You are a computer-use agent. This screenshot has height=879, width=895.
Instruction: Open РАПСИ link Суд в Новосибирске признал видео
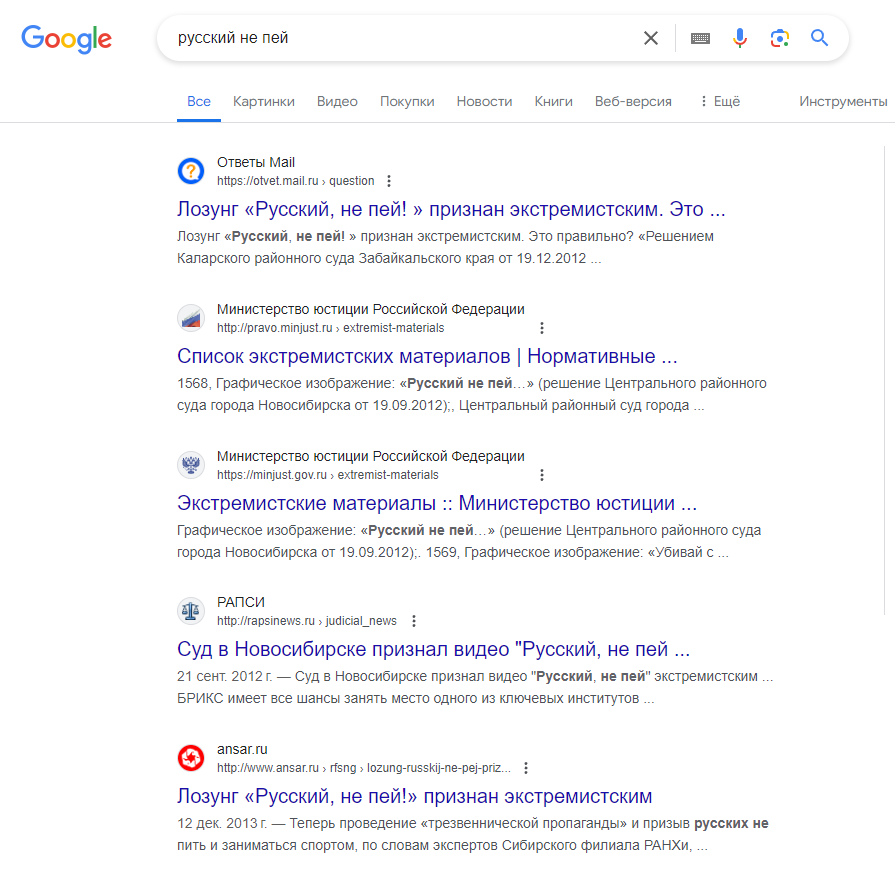[433, 649]
